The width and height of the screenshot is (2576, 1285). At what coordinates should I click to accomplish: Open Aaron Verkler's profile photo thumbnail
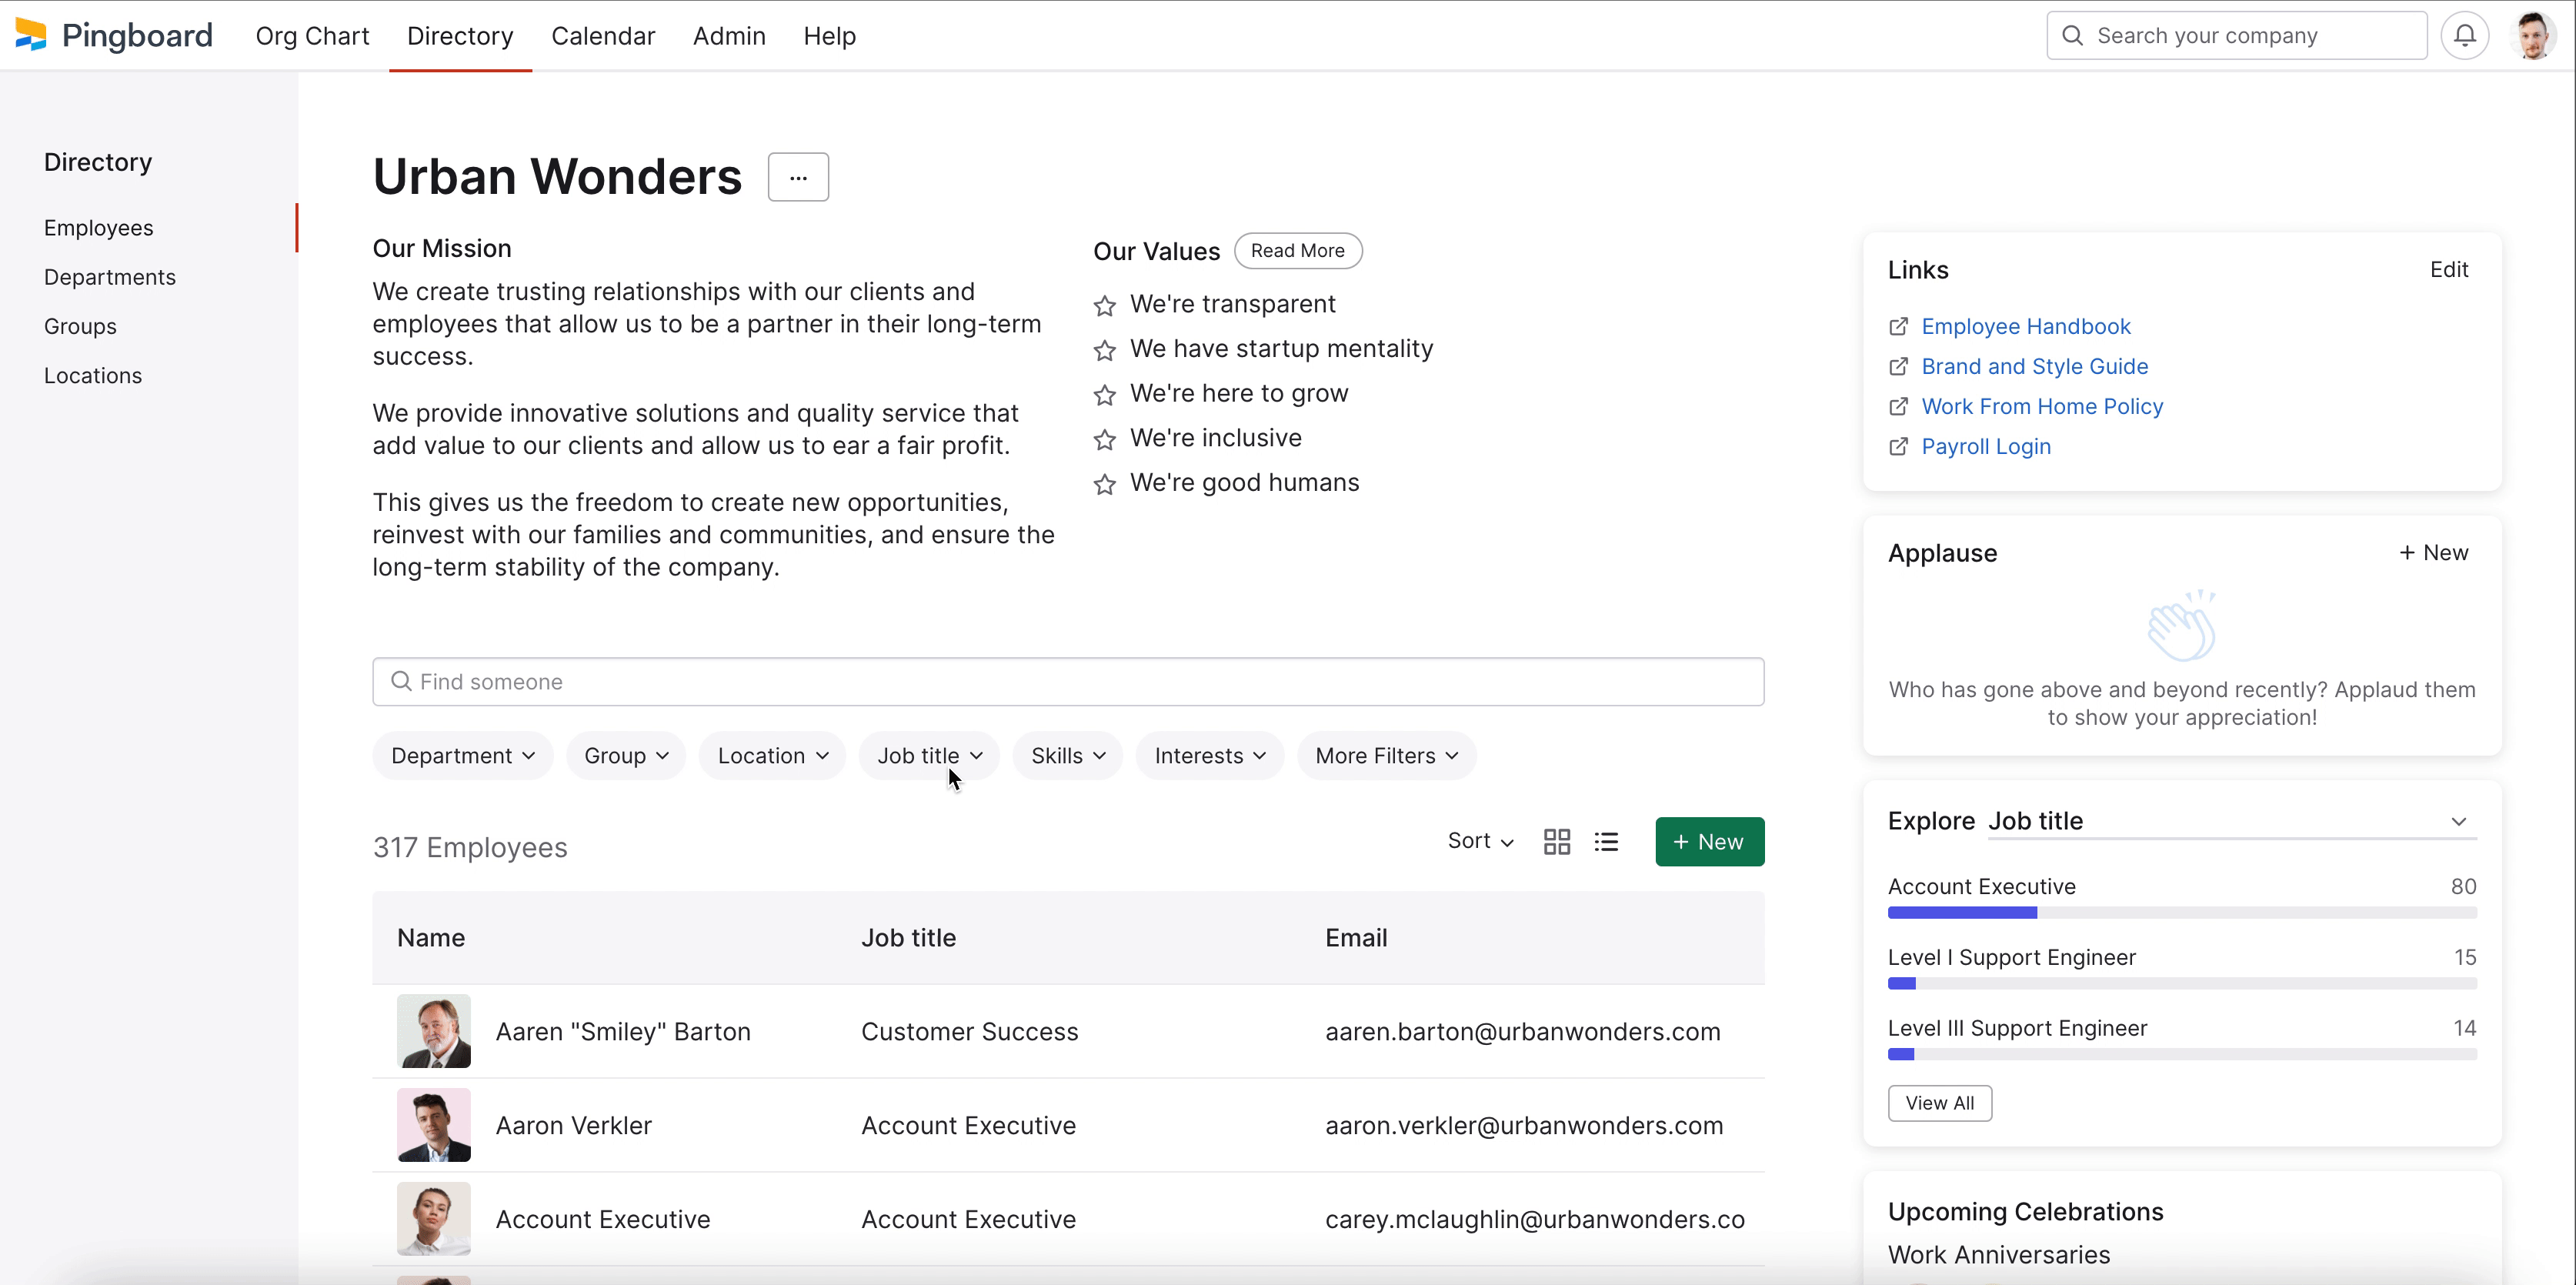click(x=433, y=1125)
